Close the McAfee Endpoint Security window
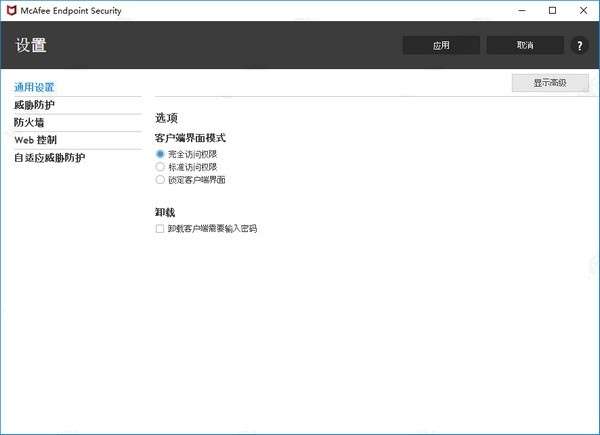This screenshot has width=600, height=435. point(583,11)
